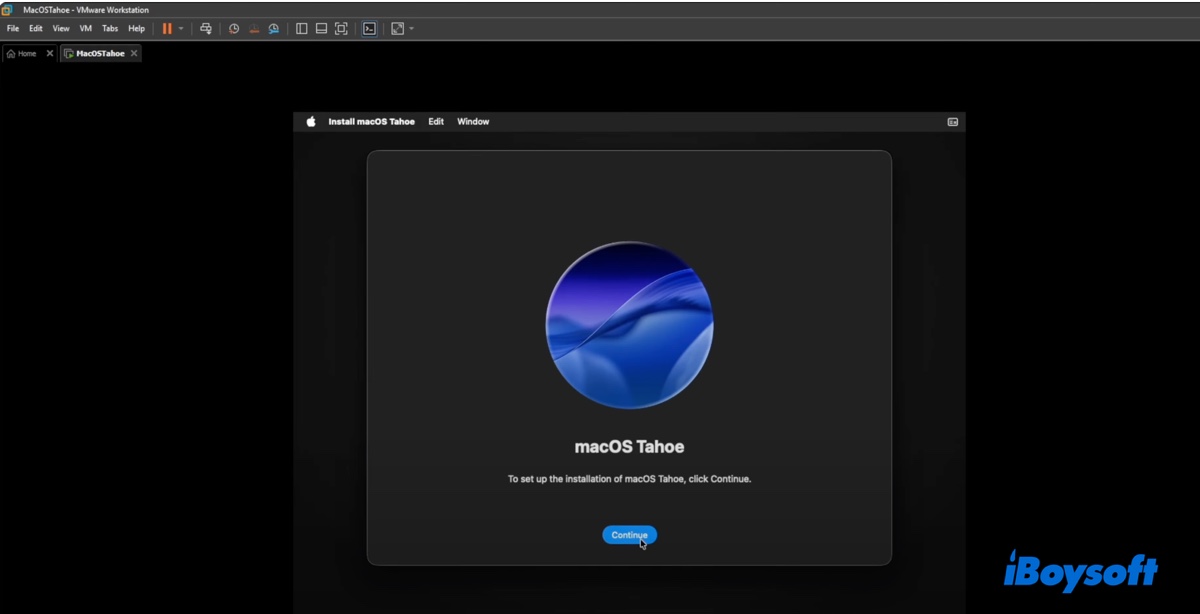Viewport: 1200px width, 614px height.
Task: Click the stretch guest display icon
Action: 397,29
